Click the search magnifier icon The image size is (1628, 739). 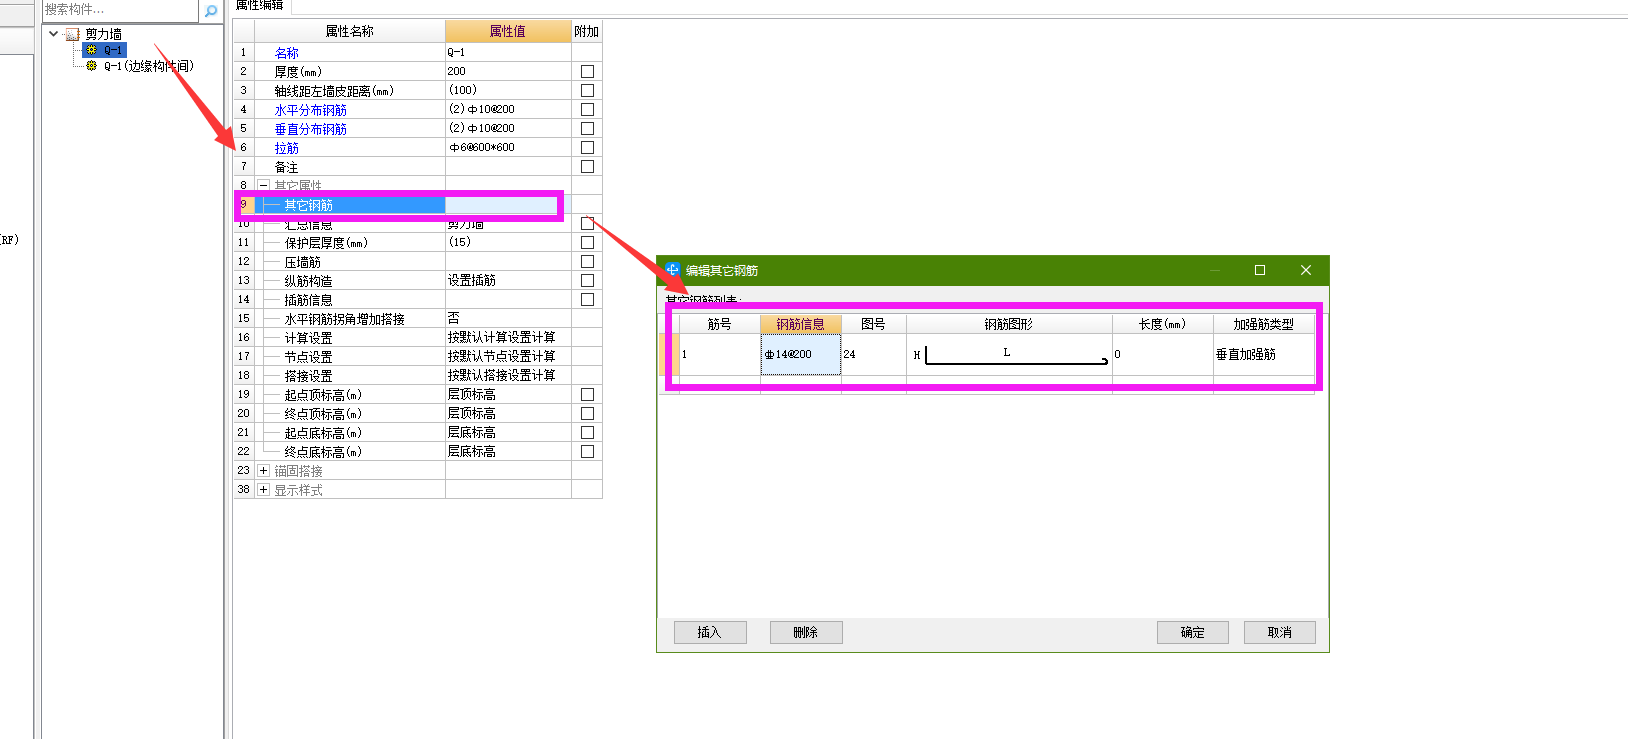tap(211, 11)
